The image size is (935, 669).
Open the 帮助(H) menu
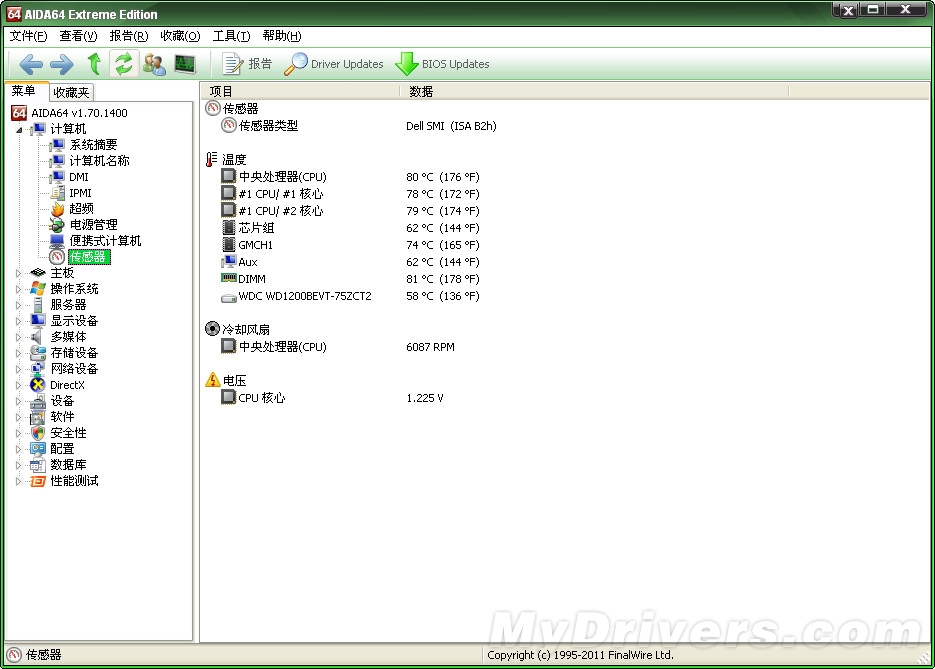tap(282, 36)
